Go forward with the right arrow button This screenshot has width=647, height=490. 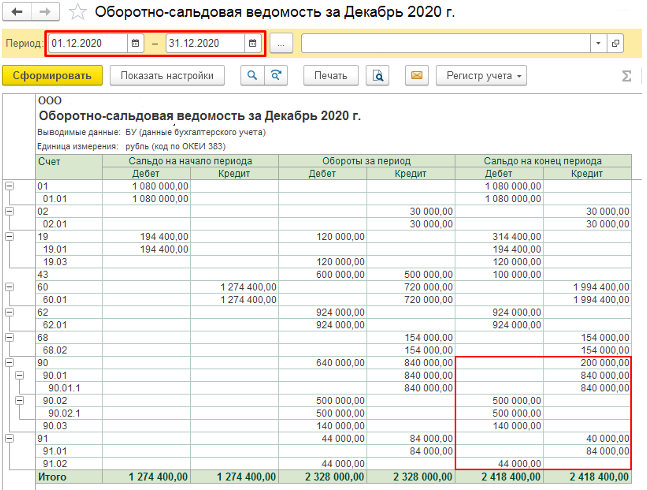(45, 12)
